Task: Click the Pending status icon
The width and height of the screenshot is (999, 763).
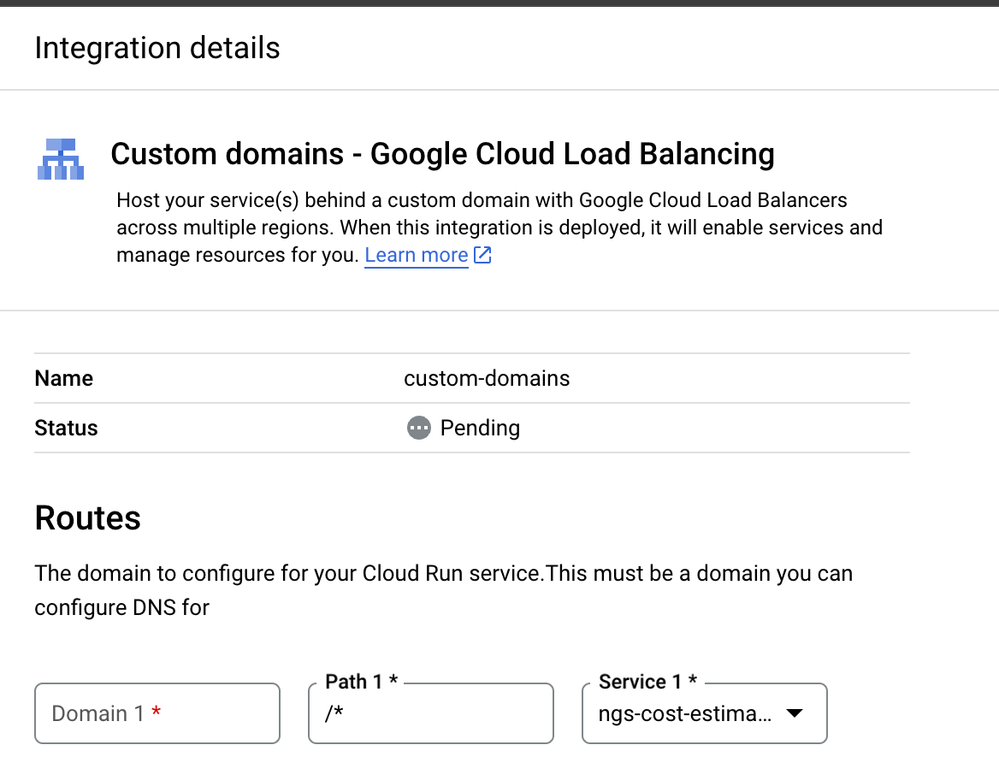Action: pyautogui.click(x=419, y=428)
